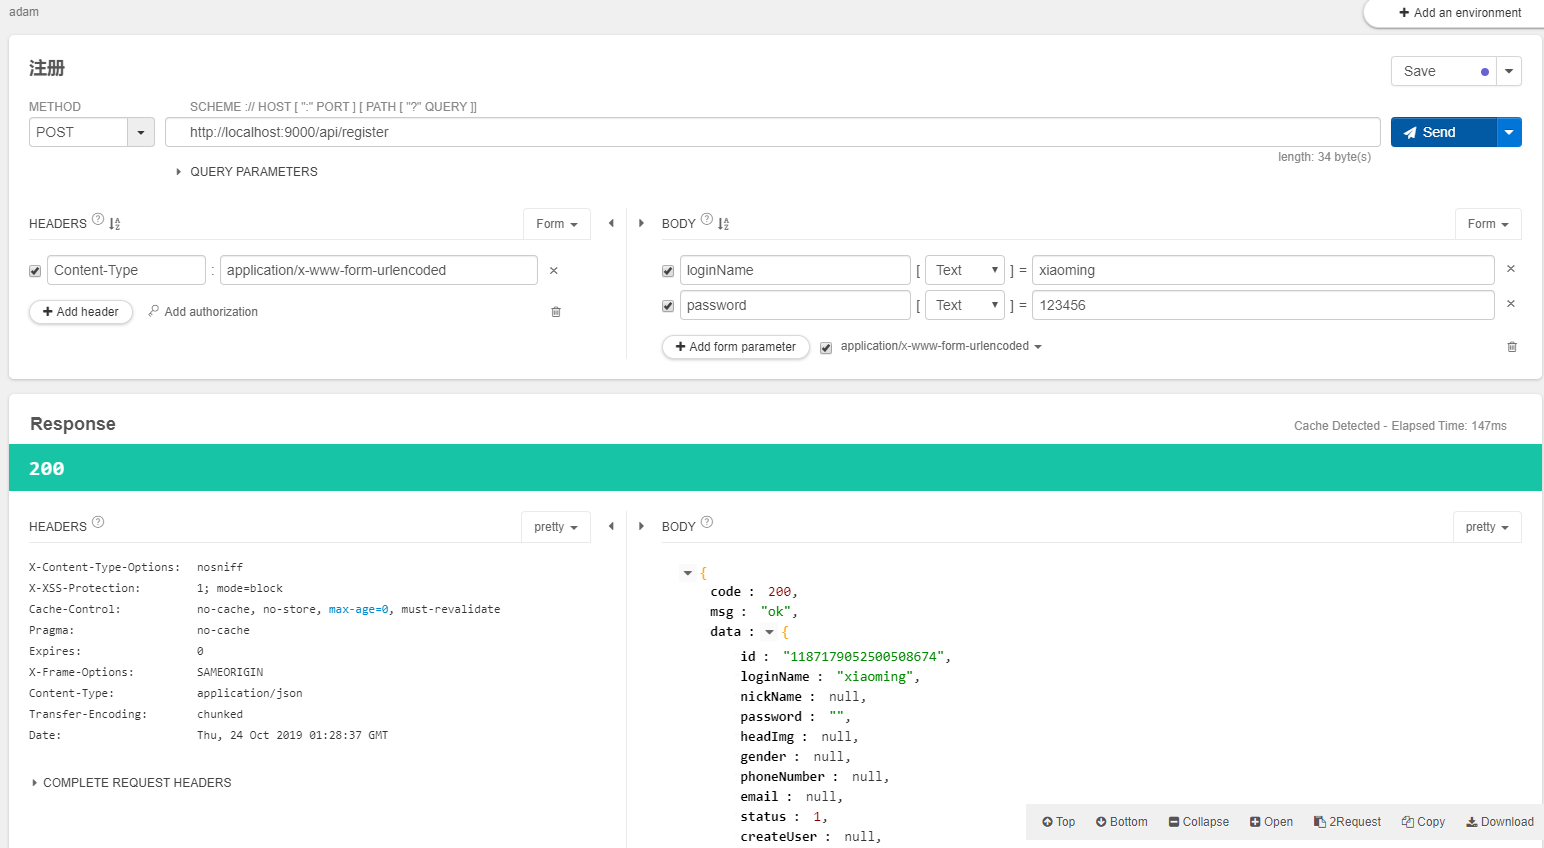Open the response JSON tree fully
This screenshot has width=1544, height=848.
pos(1271,822)
